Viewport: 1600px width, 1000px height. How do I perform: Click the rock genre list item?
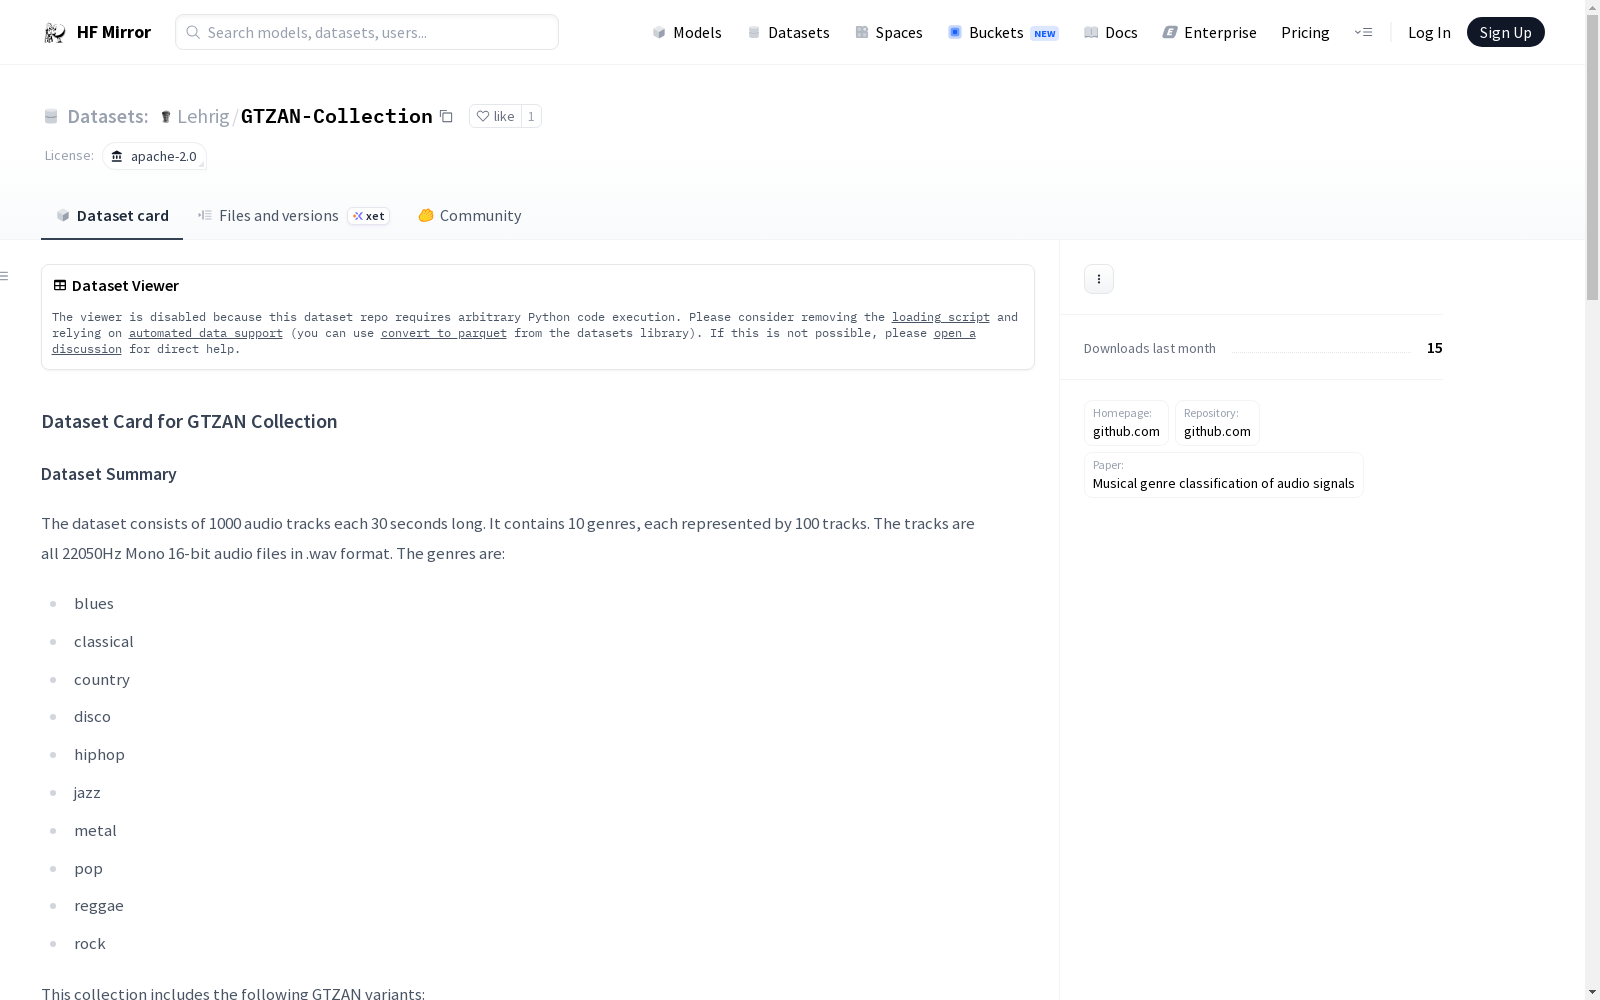point(90,944)
